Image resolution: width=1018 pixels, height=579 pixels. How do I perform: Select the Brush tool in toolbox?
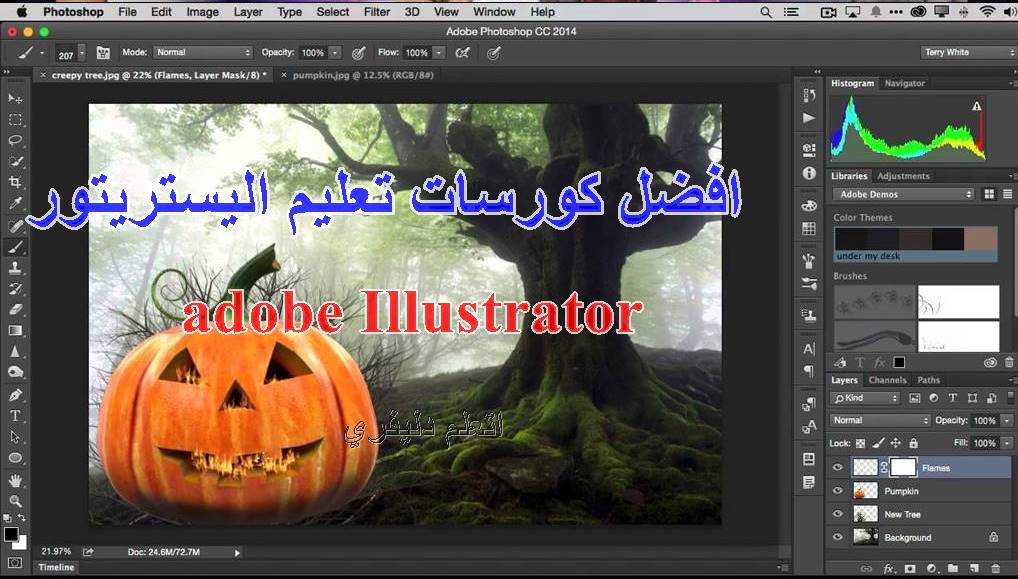click(15, 247)
